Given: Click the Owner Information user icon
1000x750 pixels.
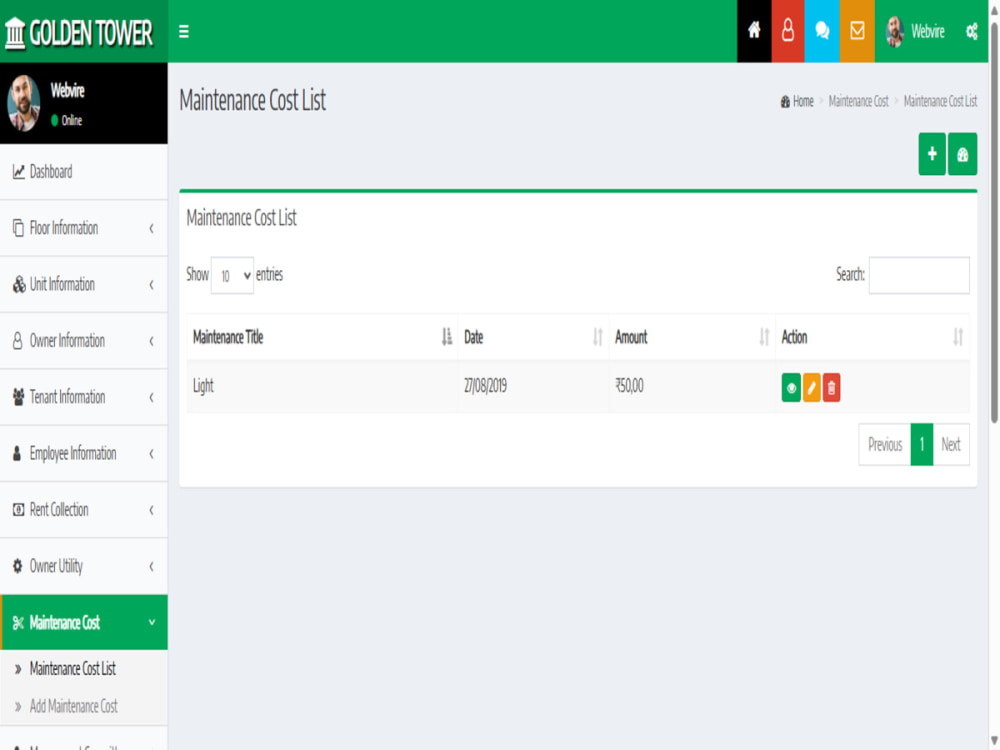Looking at the screenshot, I should pyautogui.click(x=18, y=341).
